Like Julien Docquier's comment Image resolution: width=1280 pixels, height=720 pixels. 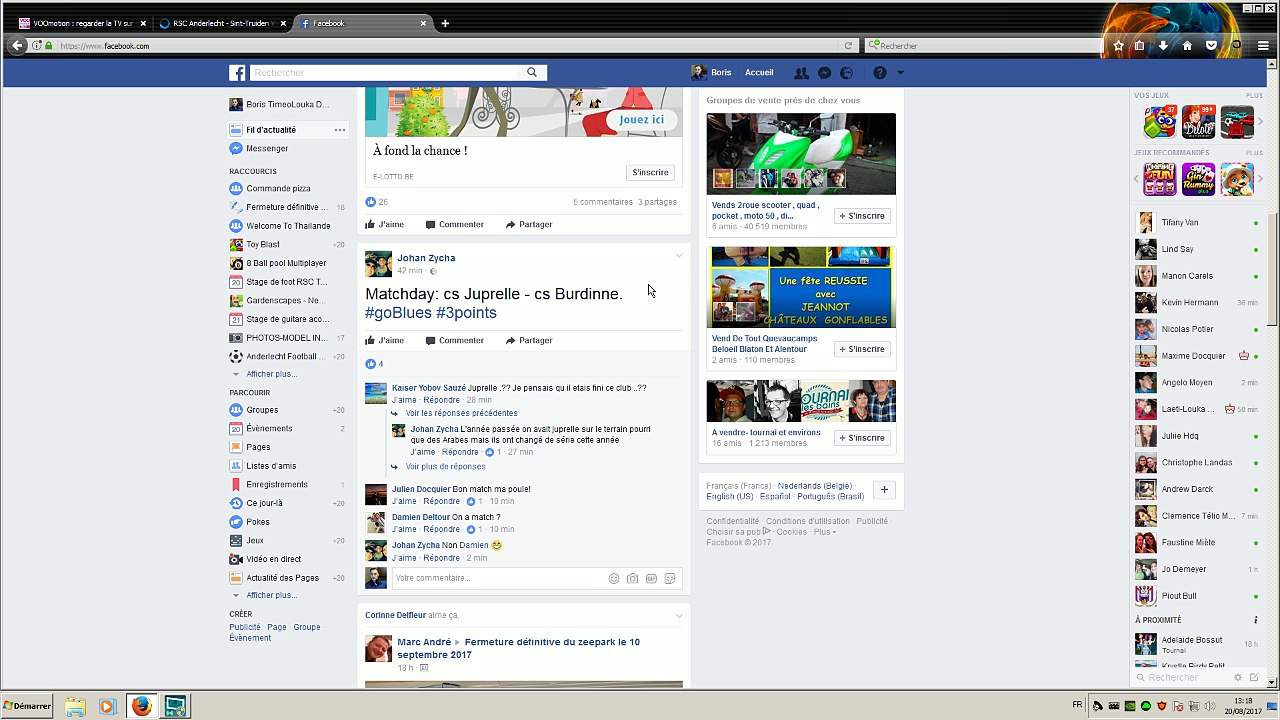(404, 501)
